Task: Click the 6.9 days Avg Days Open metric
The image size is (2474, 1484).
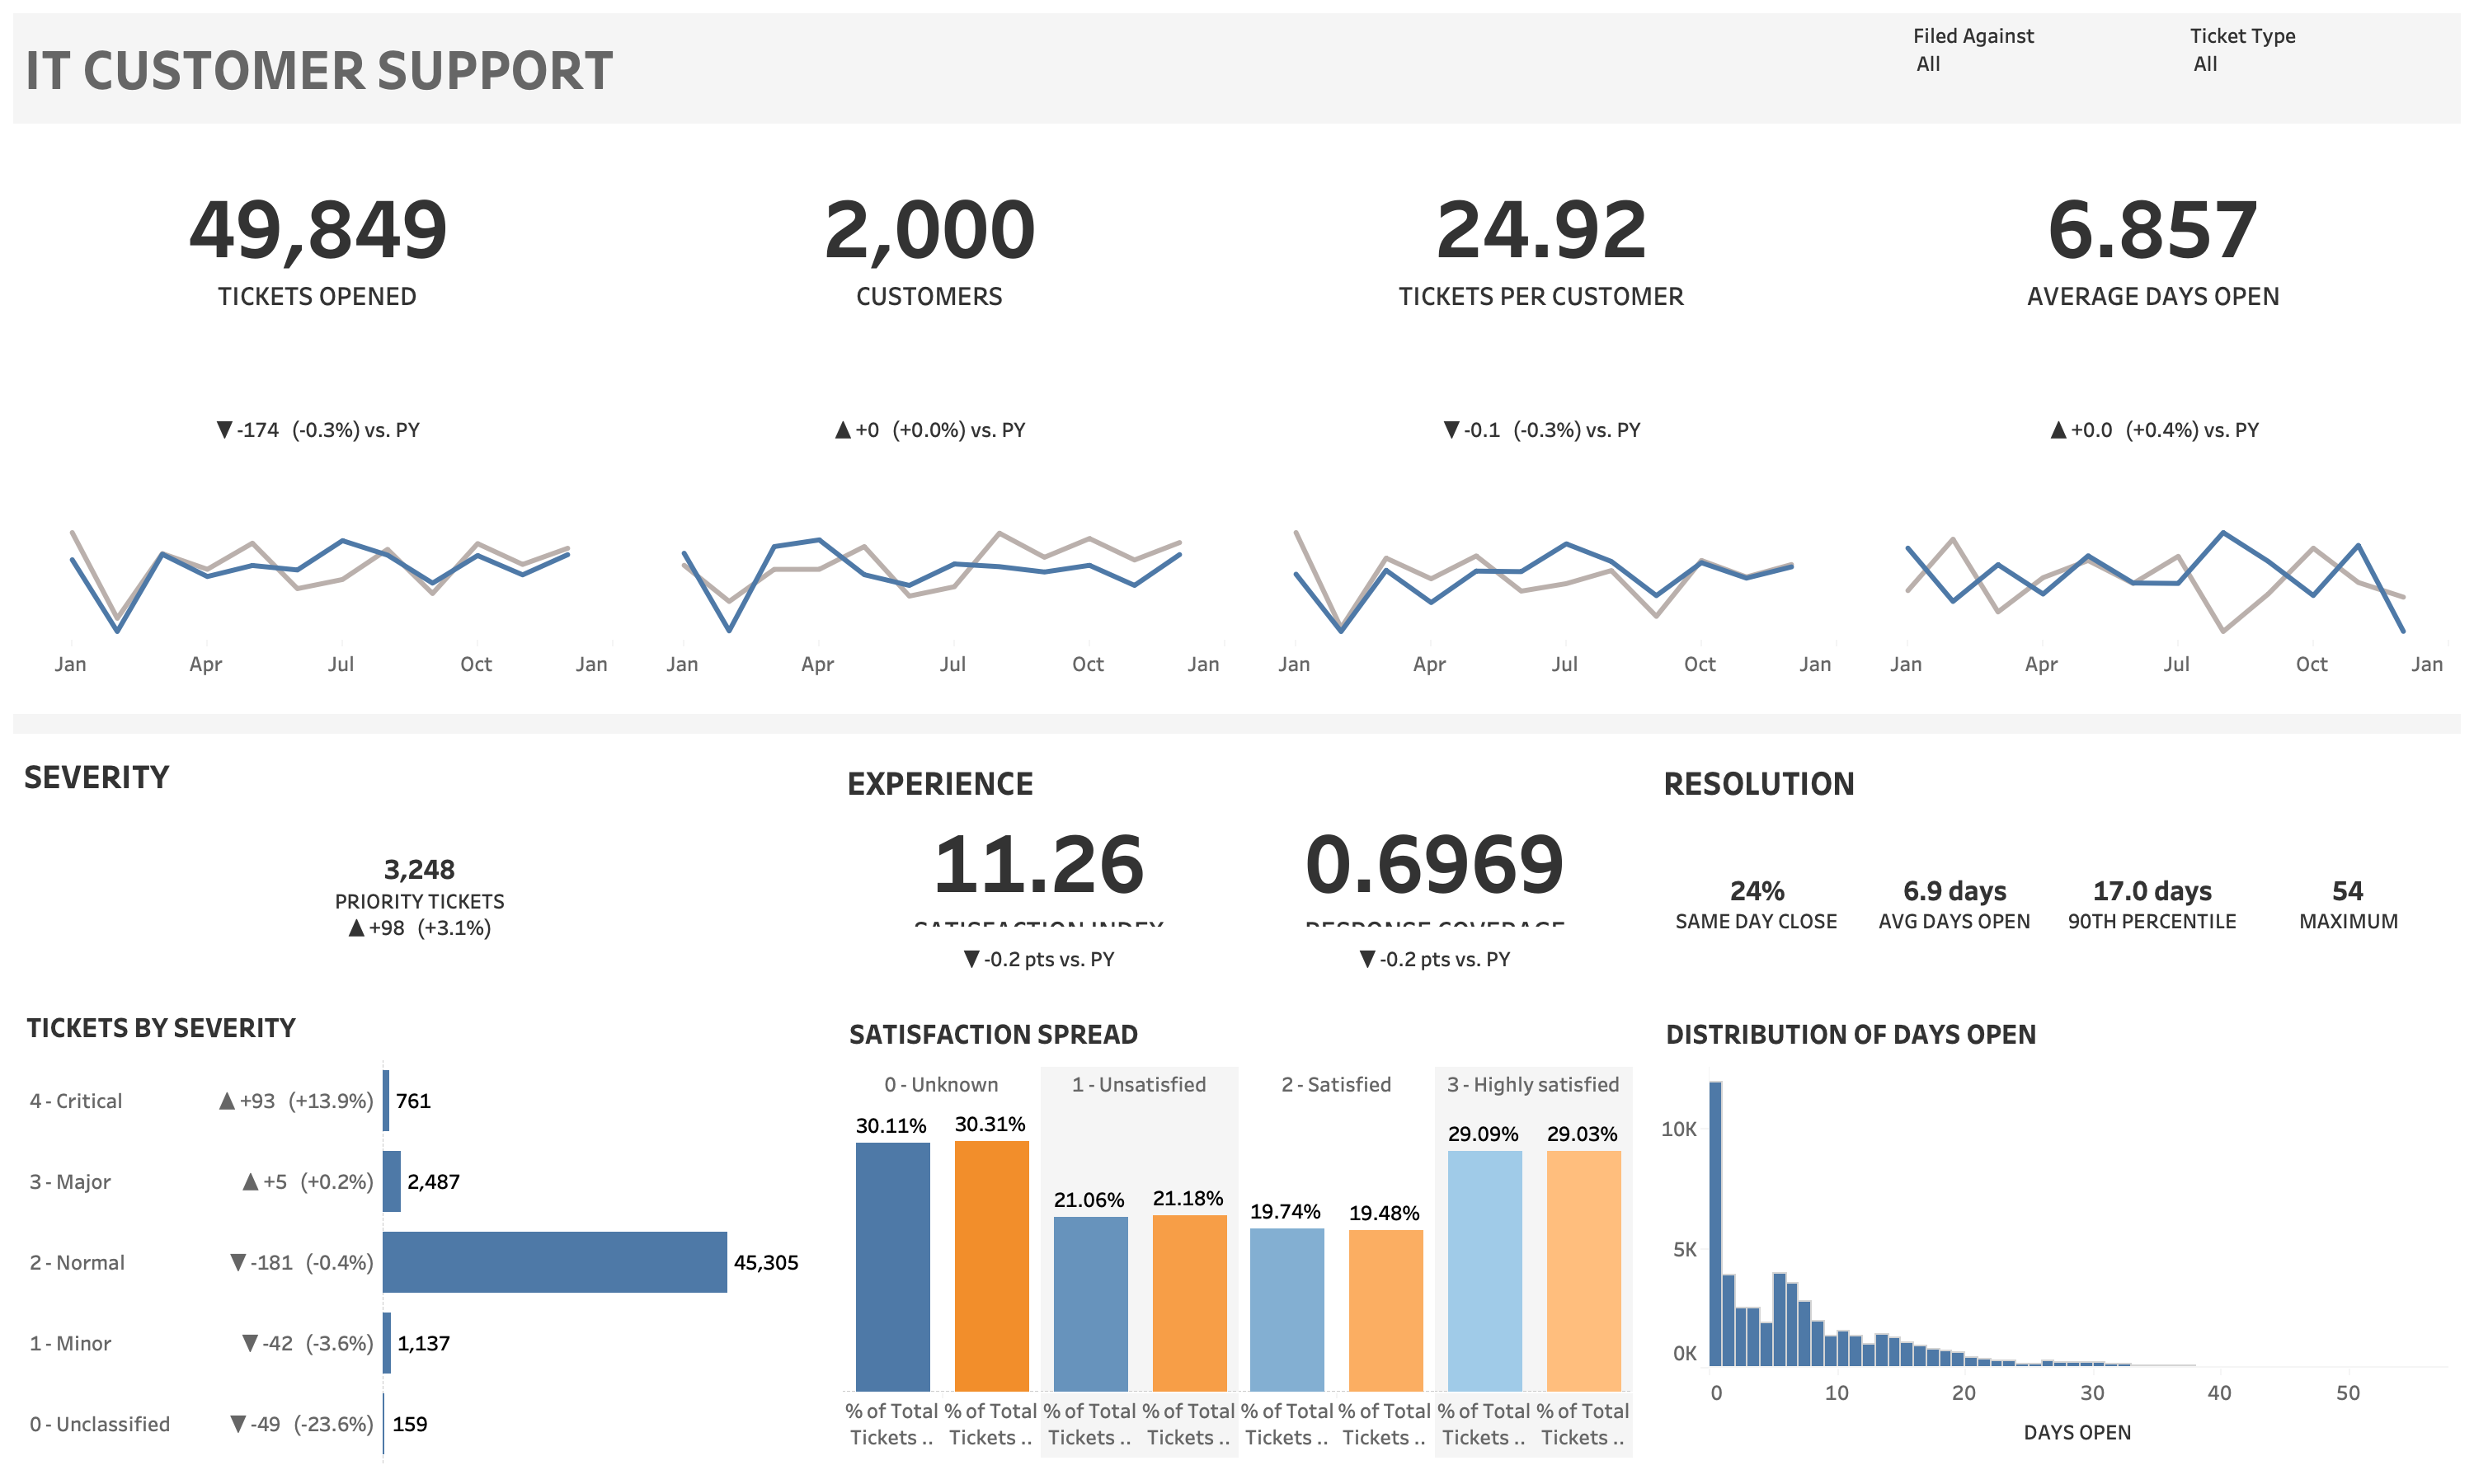Action: 1954,905
